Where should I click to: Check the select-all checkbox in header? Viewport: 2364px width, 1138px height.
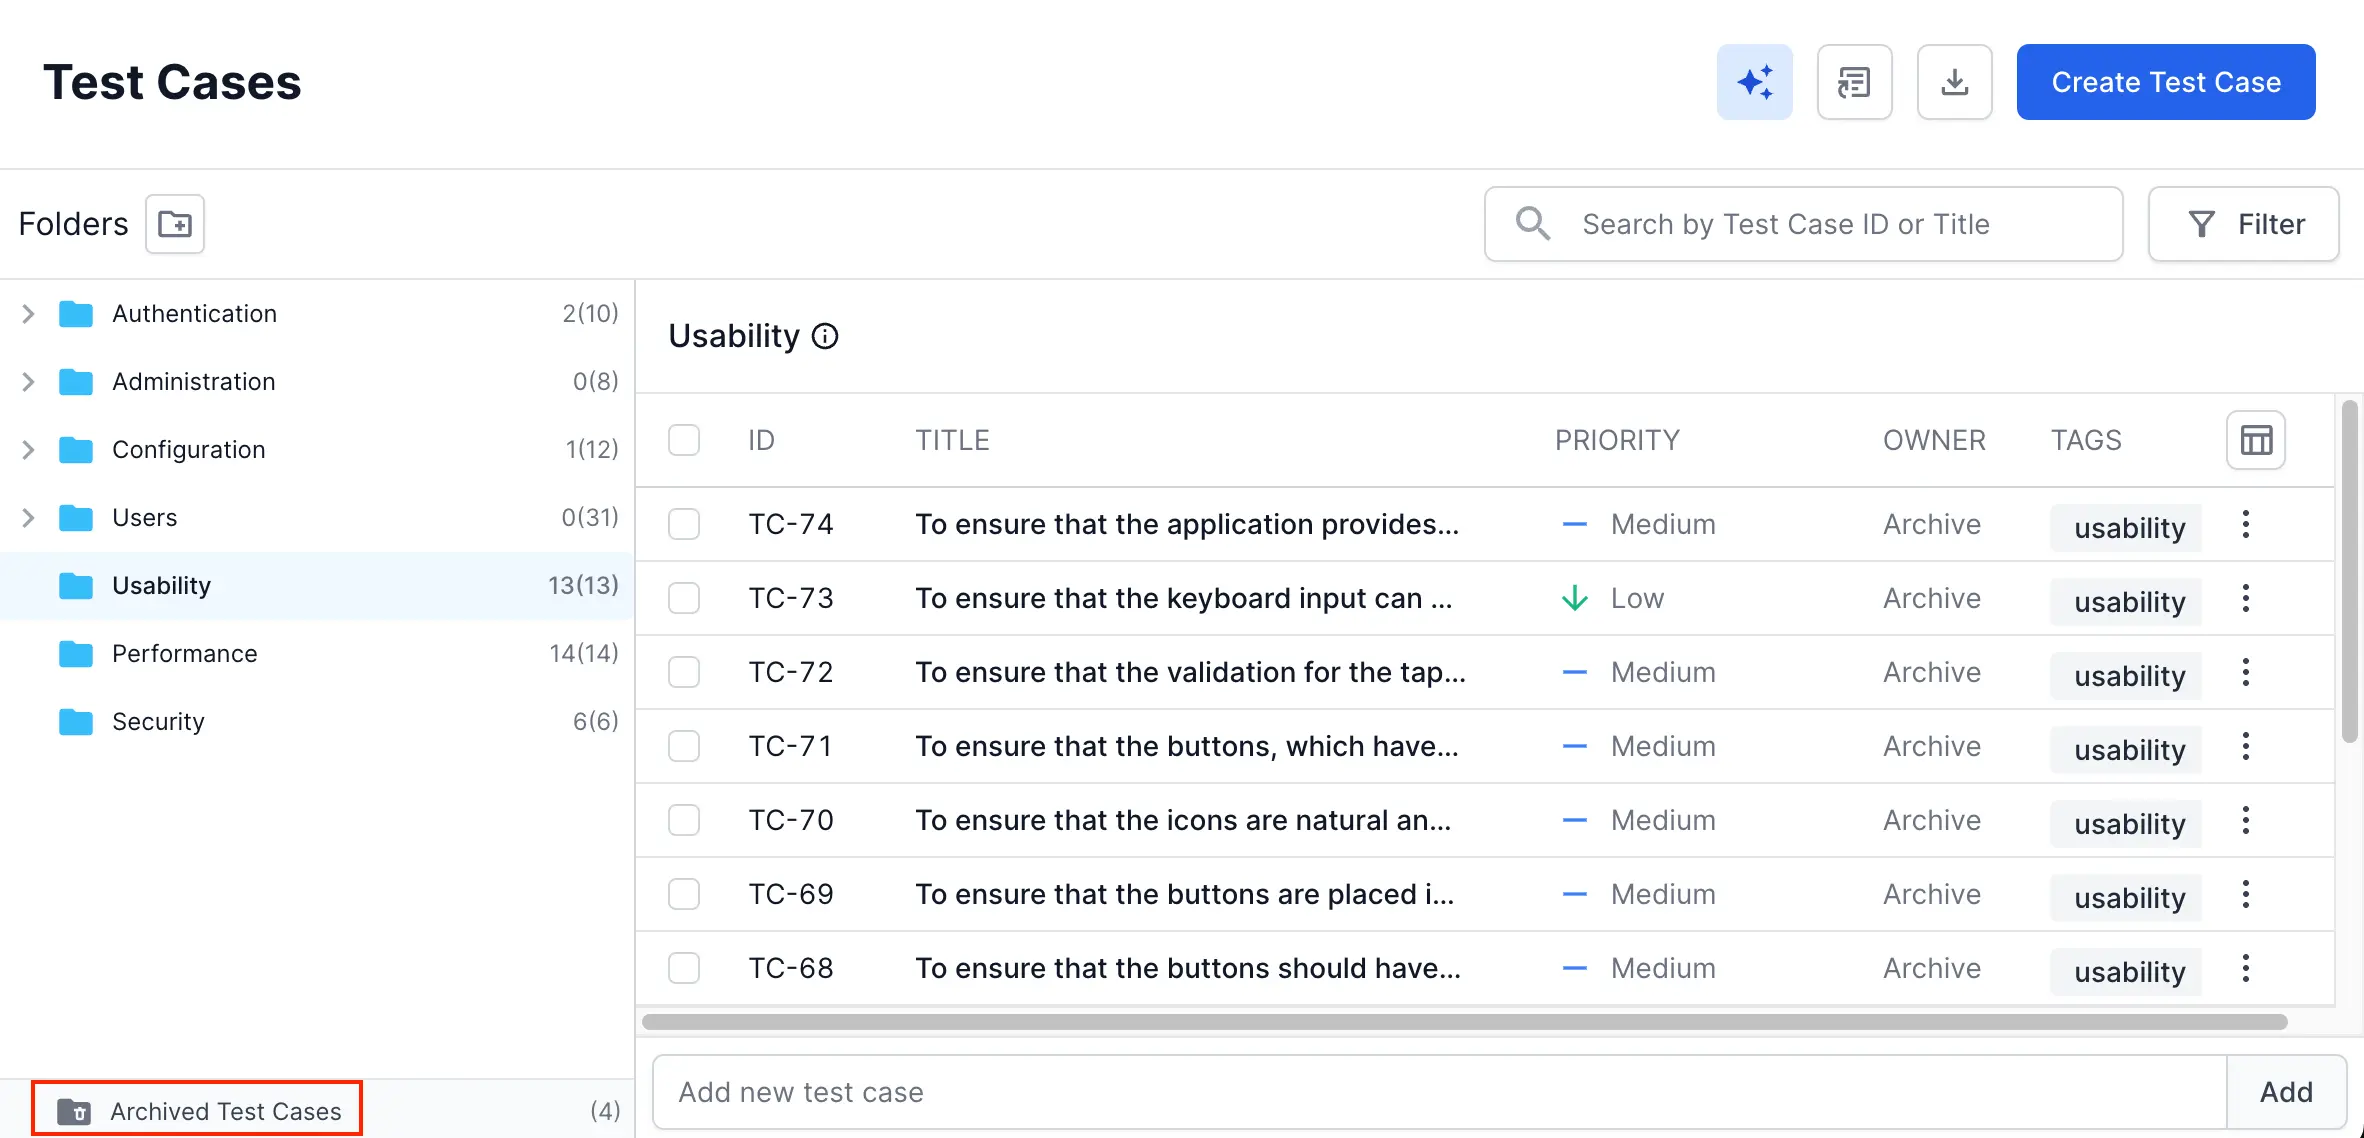pyautogui.click(x=684, y=440)
